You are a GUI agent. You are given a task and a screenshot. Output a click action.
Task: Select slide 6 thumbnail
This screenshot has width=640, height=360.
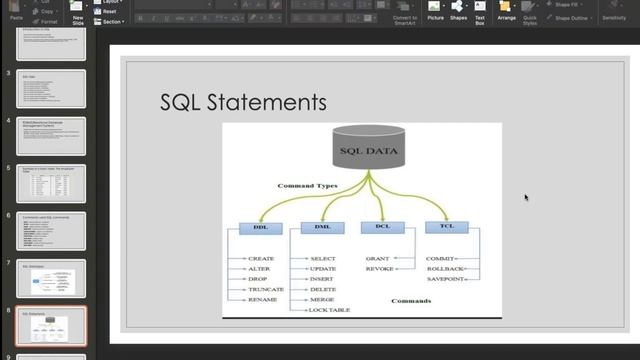(x=51, y=231)
